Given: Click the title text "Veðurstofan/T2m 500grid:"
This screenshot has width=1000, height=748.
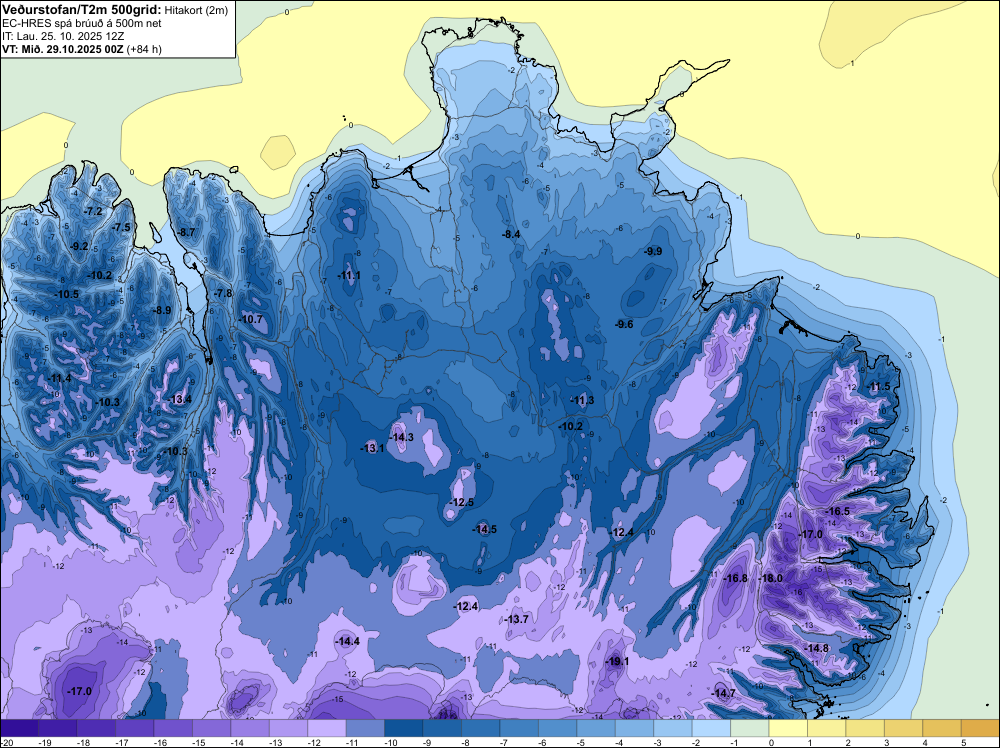Looking at the screenshot, I should pos(82,9).
